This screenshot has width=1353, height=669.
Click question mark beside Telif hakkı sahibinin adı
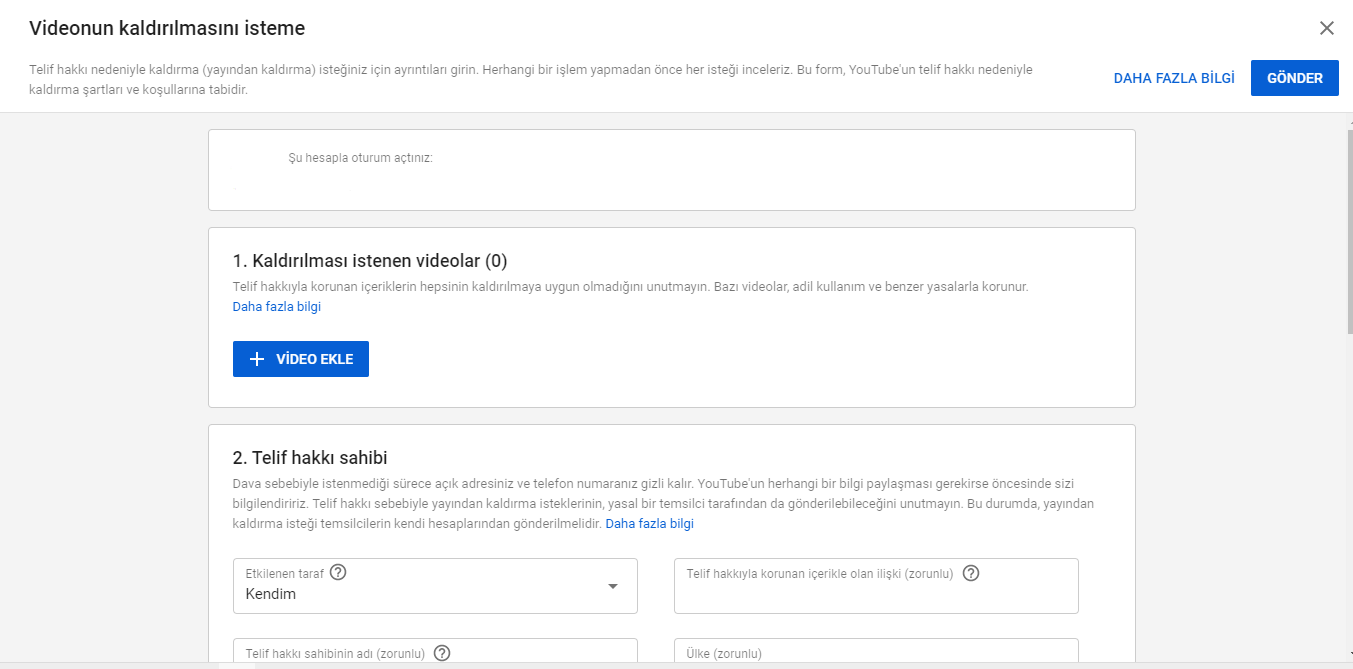(442, 652)
